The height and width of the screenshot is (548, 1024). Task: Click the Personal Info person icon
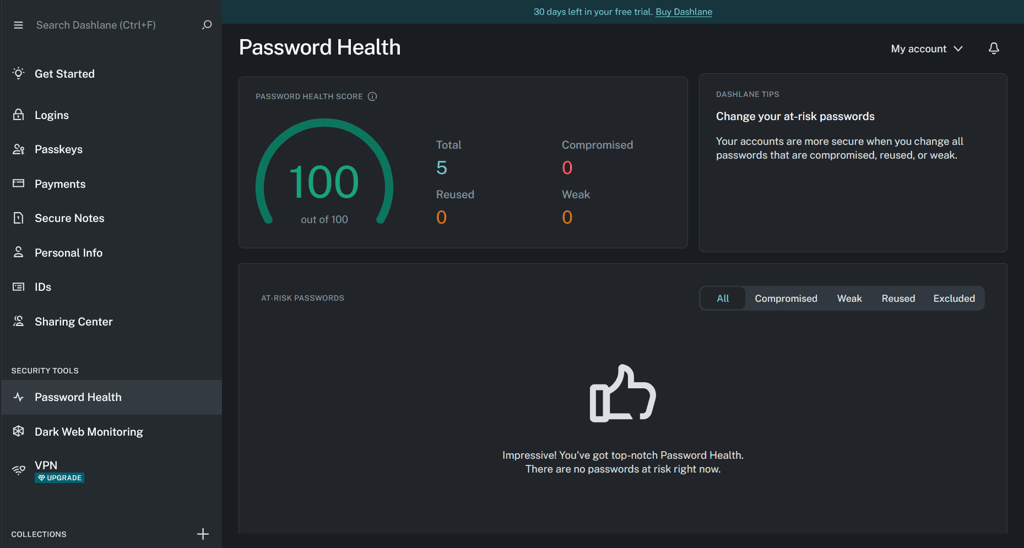[x=18, y=252]
